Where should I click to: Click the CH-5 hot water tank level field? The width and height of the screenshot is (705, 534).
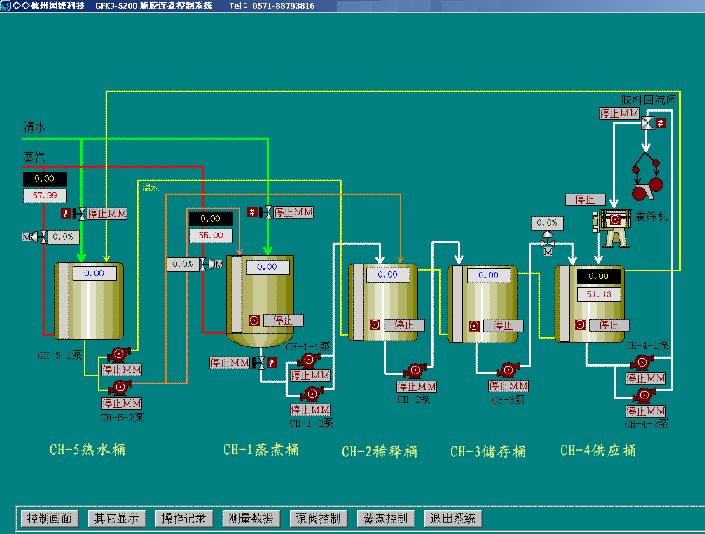(95, 272)
